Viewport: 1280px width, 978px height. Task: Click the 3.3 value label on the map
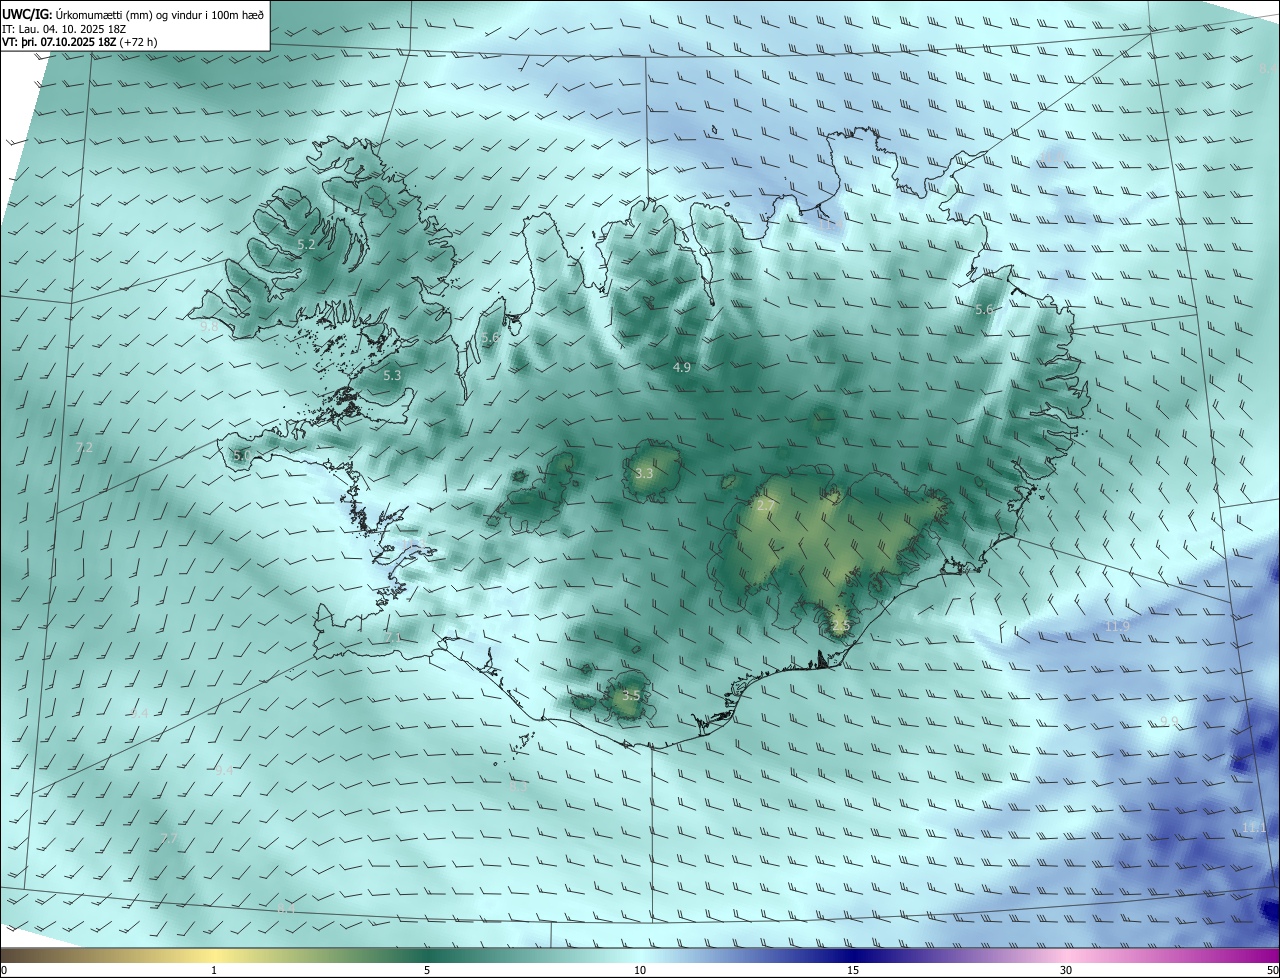[x=644, y=473]
